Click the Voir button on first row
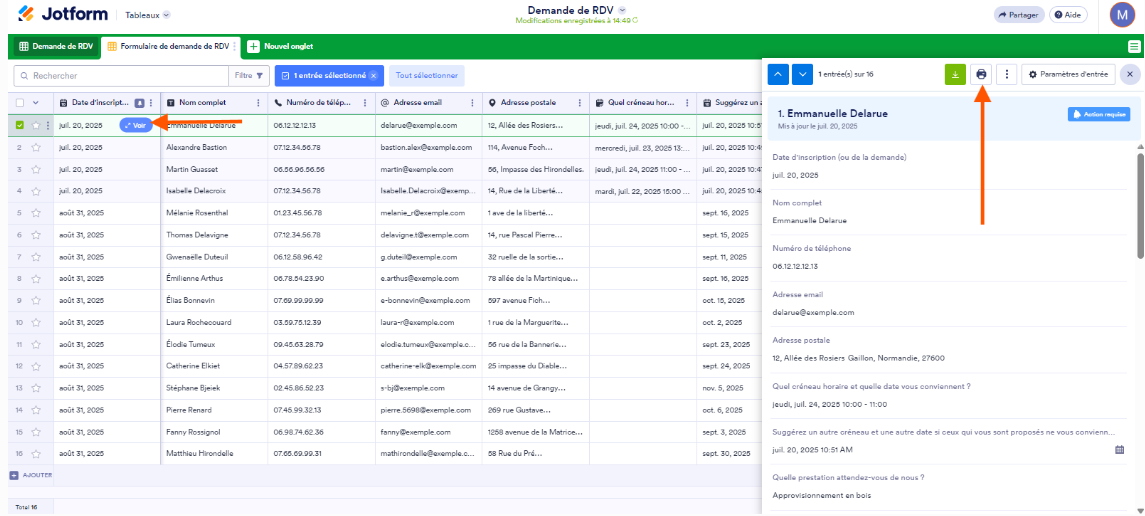This screenshot has width=1145, height=516. tap(135, 126)
